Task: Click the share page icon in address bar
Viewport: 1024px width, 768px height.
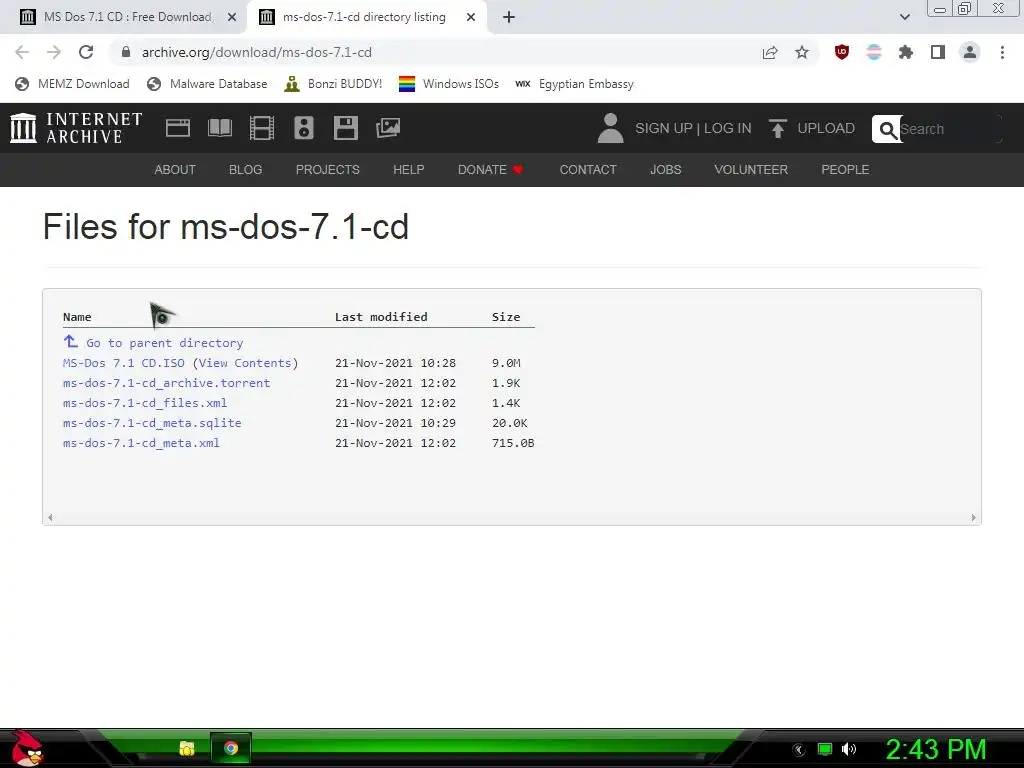Action: click(x=770, y=52)
